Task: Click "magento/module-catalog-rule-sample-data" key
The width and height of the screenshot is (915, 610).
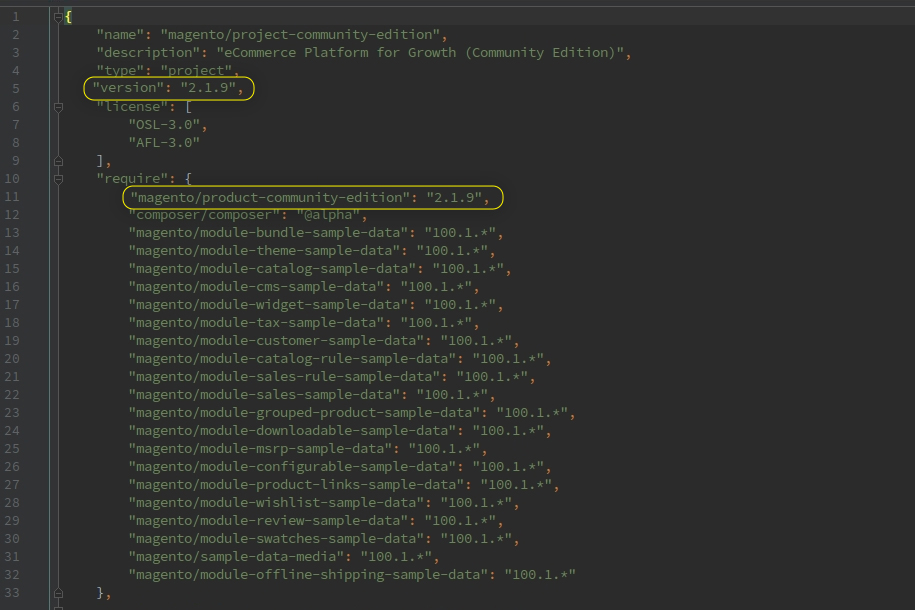Action: click(x=292, y=359)
